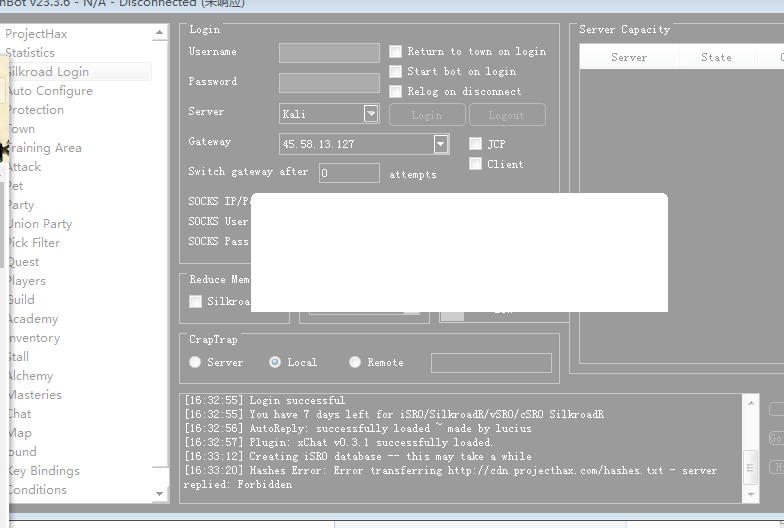Open the Statistics section in sidebar
The height and width of the screenshot is (528, 784).
(x=30, y=53)
